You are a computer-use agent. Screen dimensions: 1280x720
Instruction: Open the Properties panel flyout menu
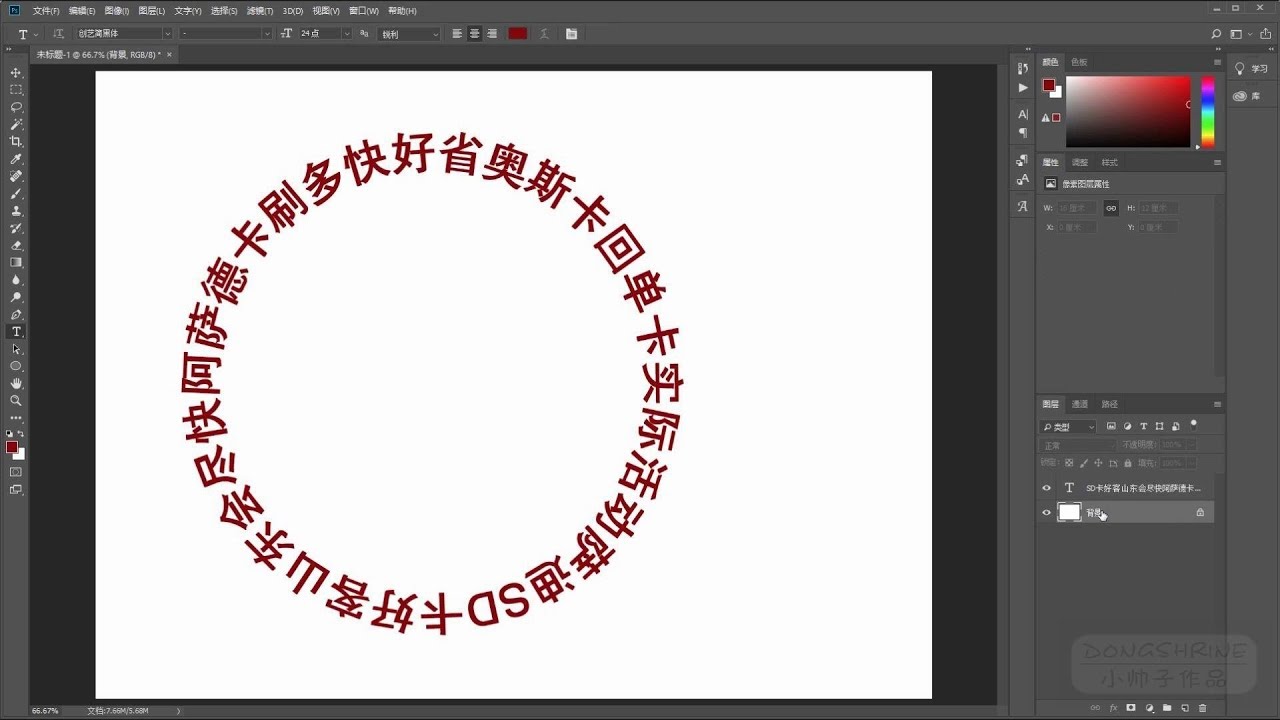coord(1217,162)
